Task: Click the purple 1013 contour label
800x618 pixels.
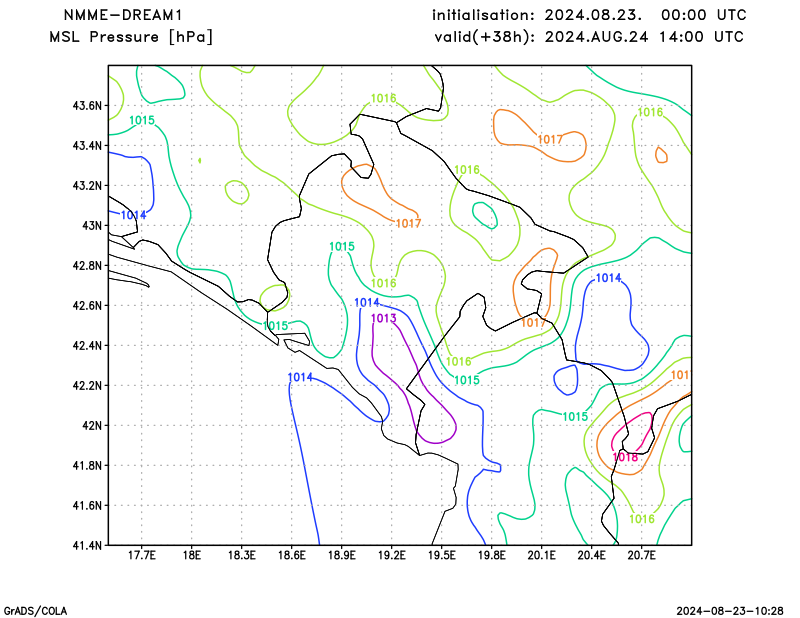Action: tap(384, 318)
